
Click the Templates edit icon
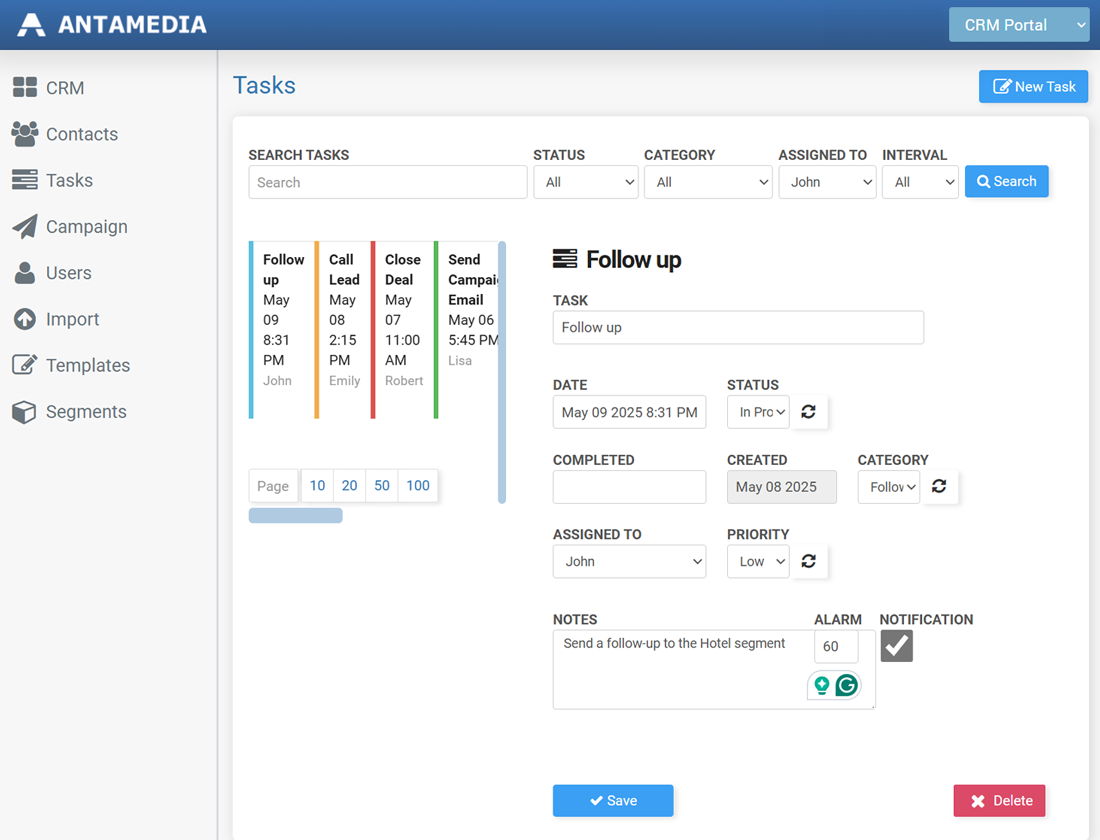point(25,365)
